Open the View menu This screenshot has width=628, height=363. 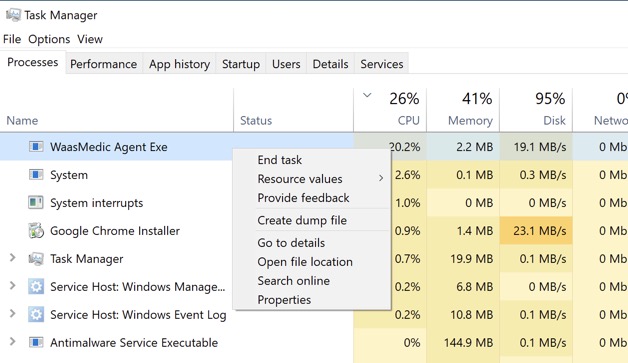coord(90,39)
